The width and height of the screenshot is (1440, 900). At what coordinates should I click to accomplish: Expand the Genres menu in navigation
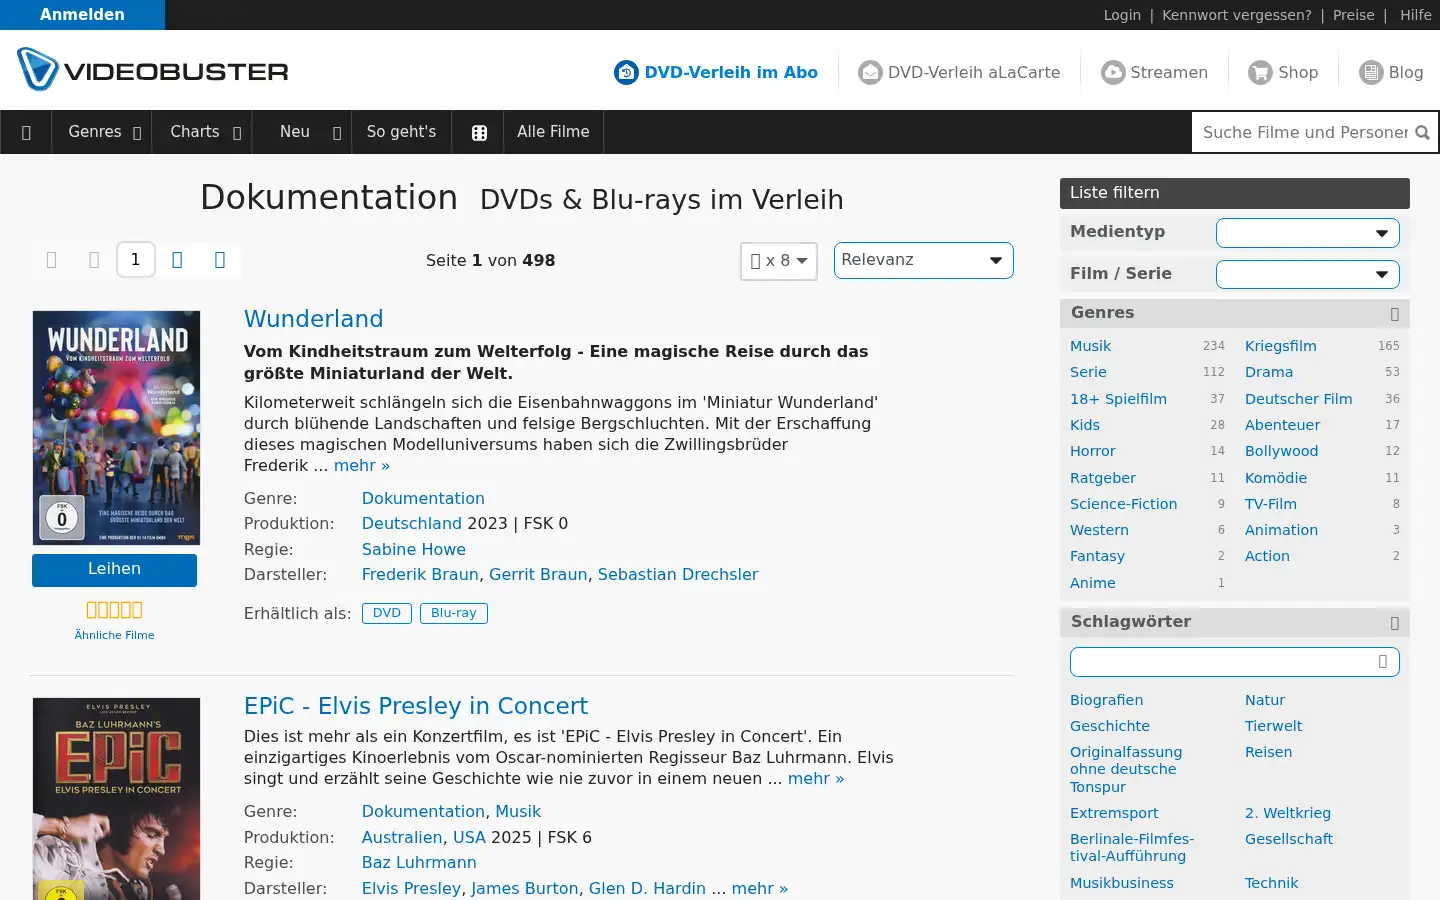tap(103, 132)
